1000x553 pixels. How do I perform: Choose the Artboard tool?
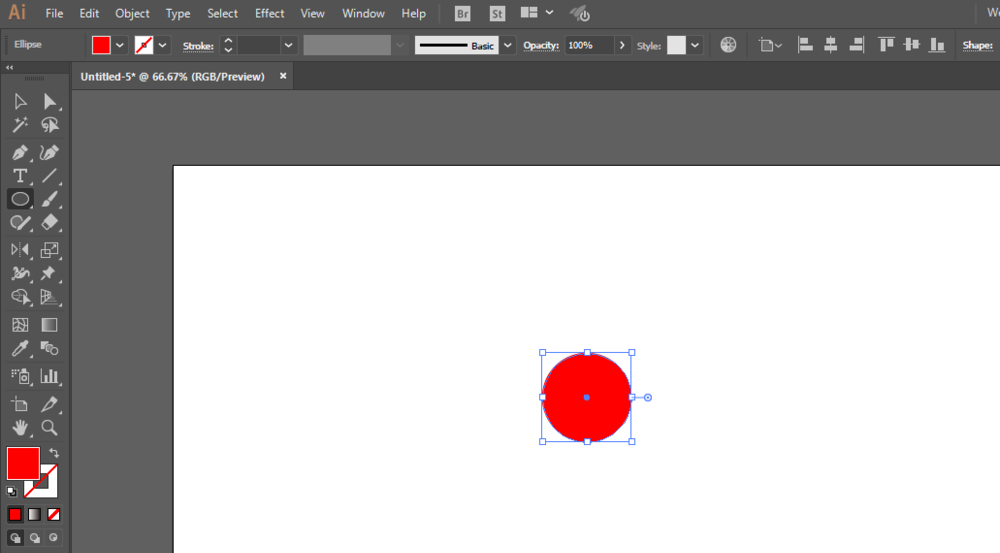click(x=20, y=404)
